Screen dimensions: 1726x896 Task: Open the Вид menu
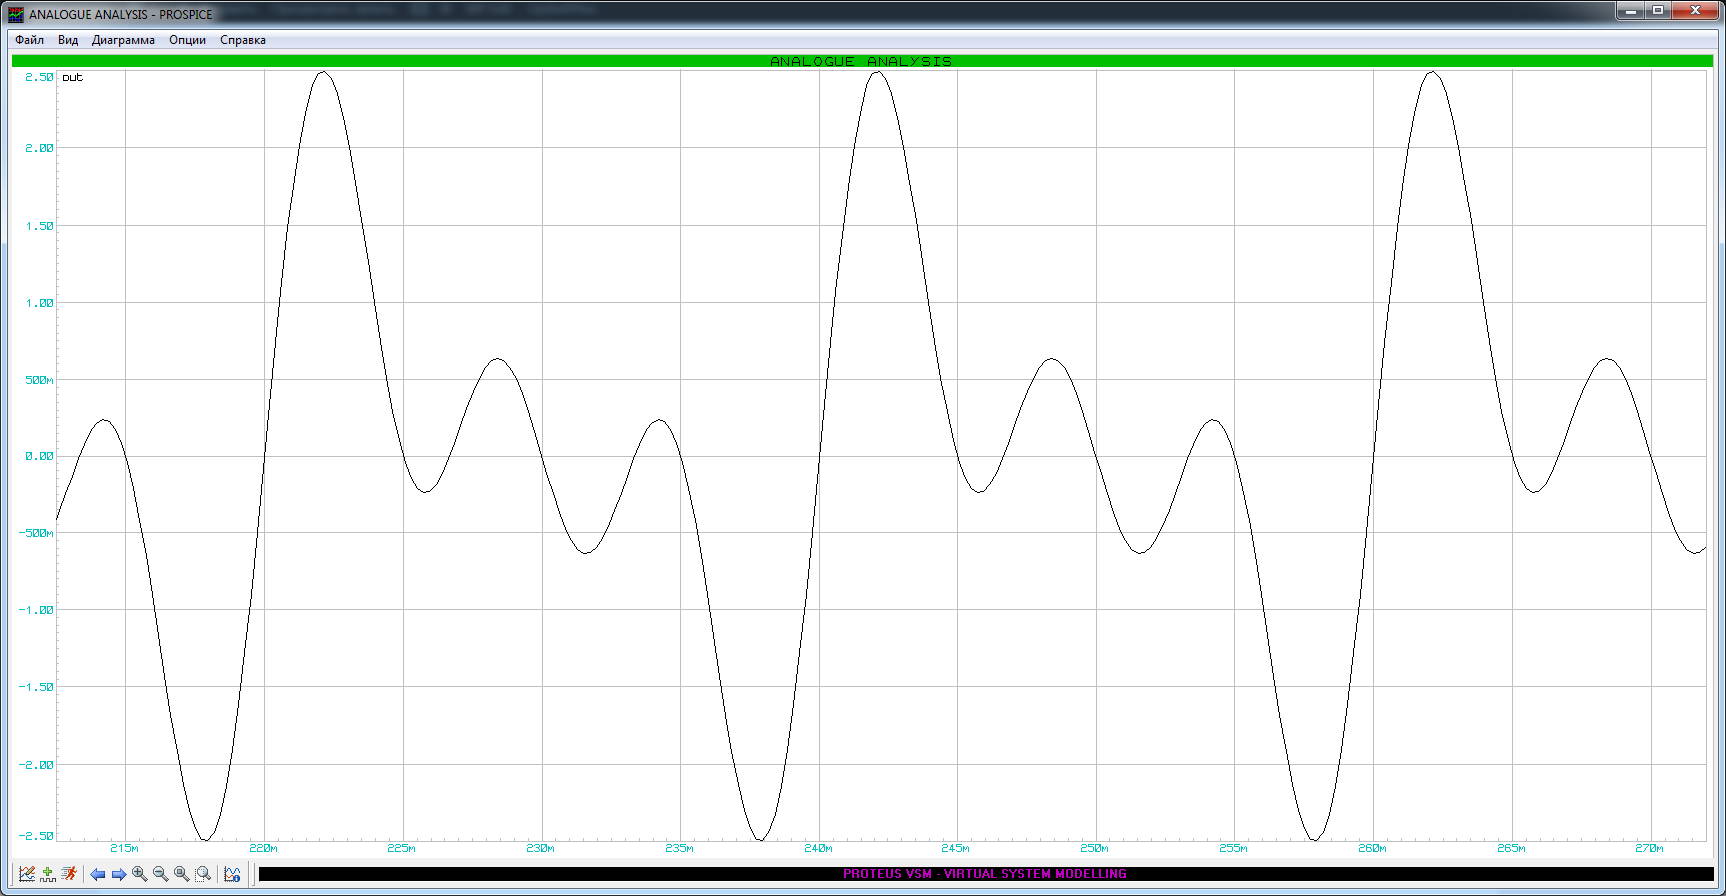coord(68,40)
